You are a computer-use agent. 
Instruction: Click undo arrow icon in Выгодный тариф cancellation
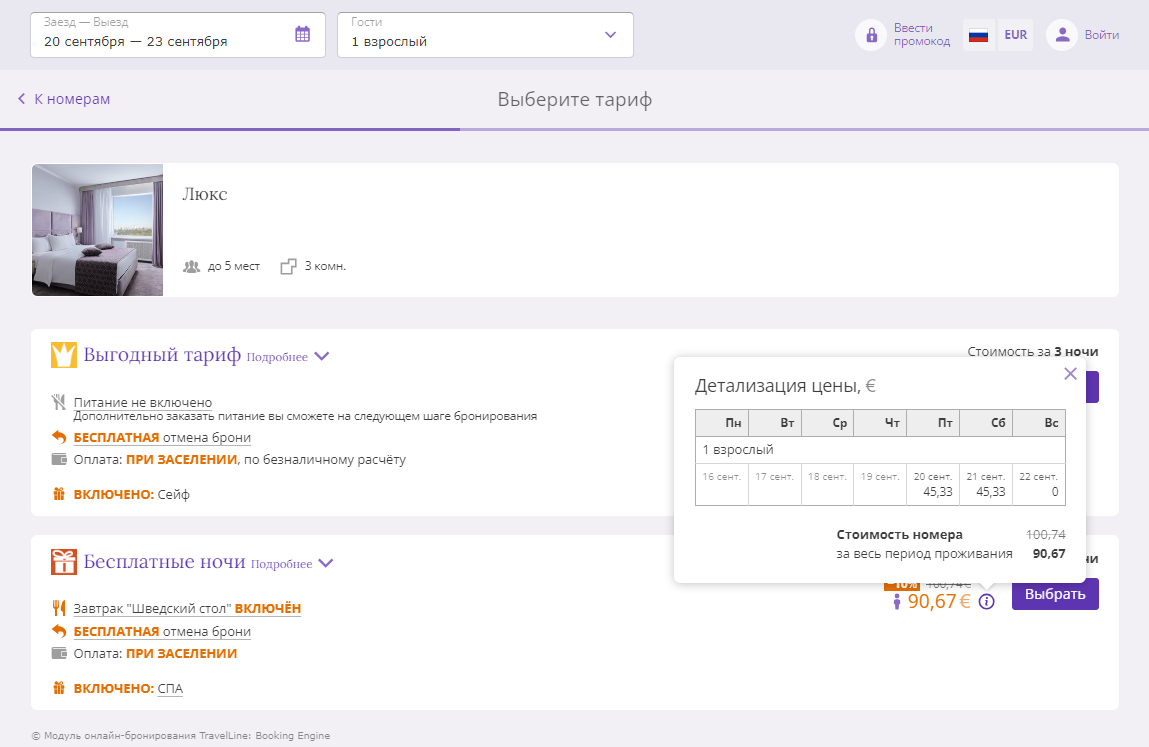[59, 437]
